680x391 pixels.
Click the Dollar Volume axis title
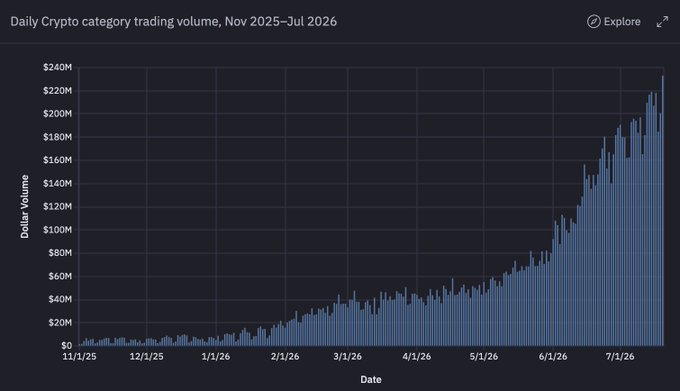pyautogui.click(x=25, y=206)
